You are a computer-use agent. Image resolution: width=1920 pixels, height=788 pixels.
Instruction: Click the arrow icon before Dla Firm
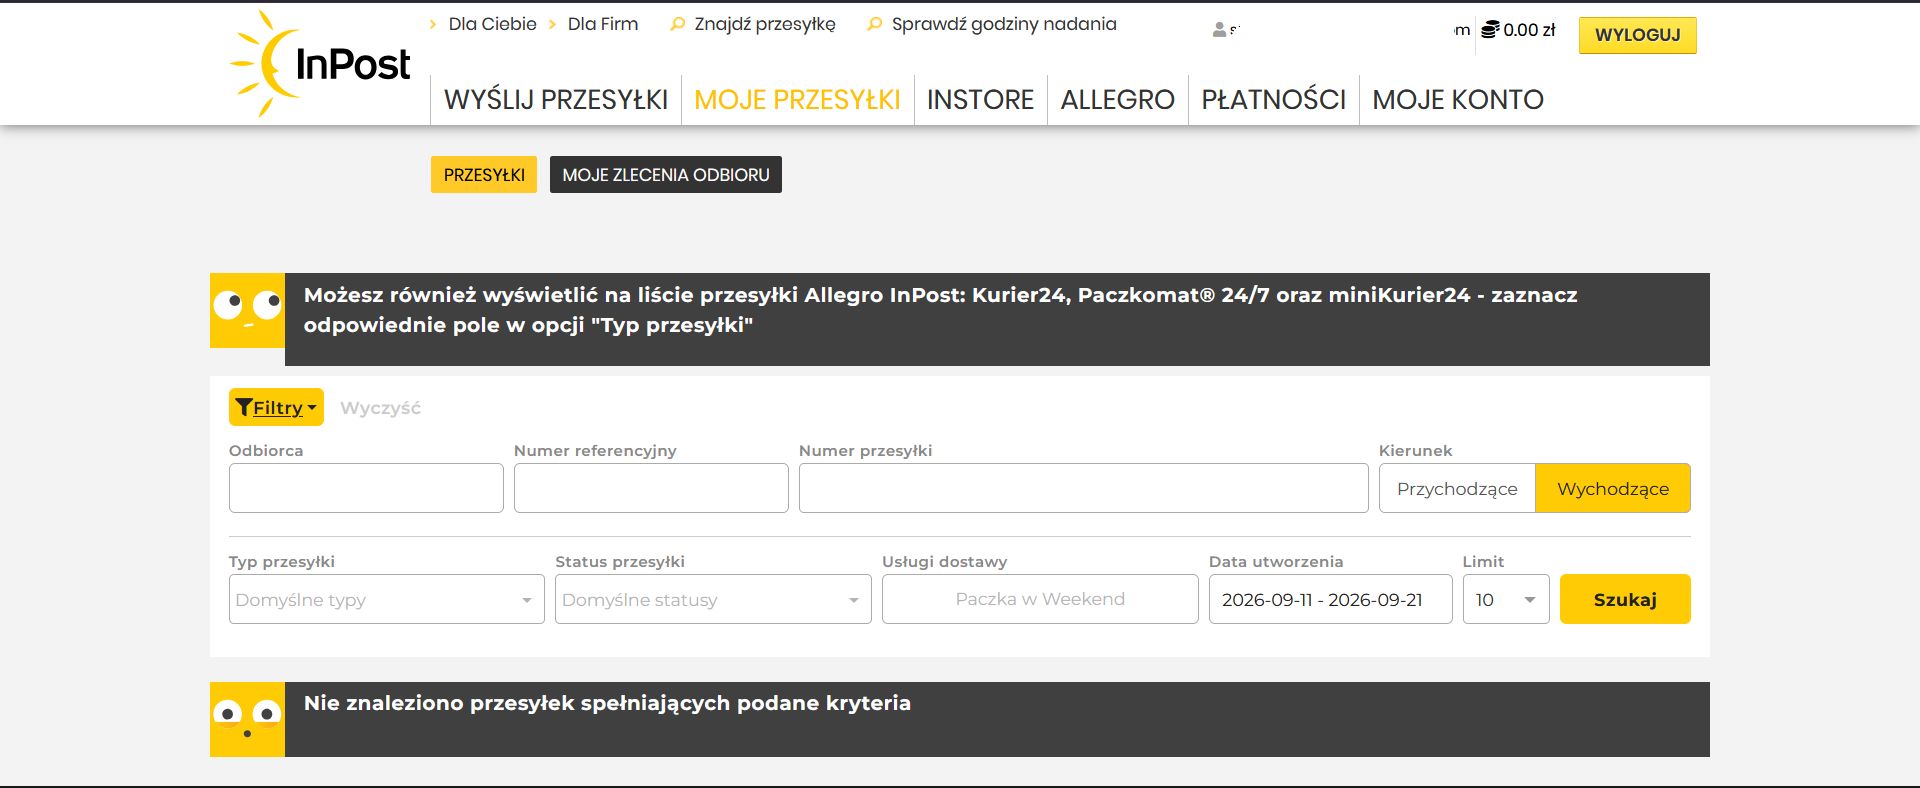coord(552,24)
